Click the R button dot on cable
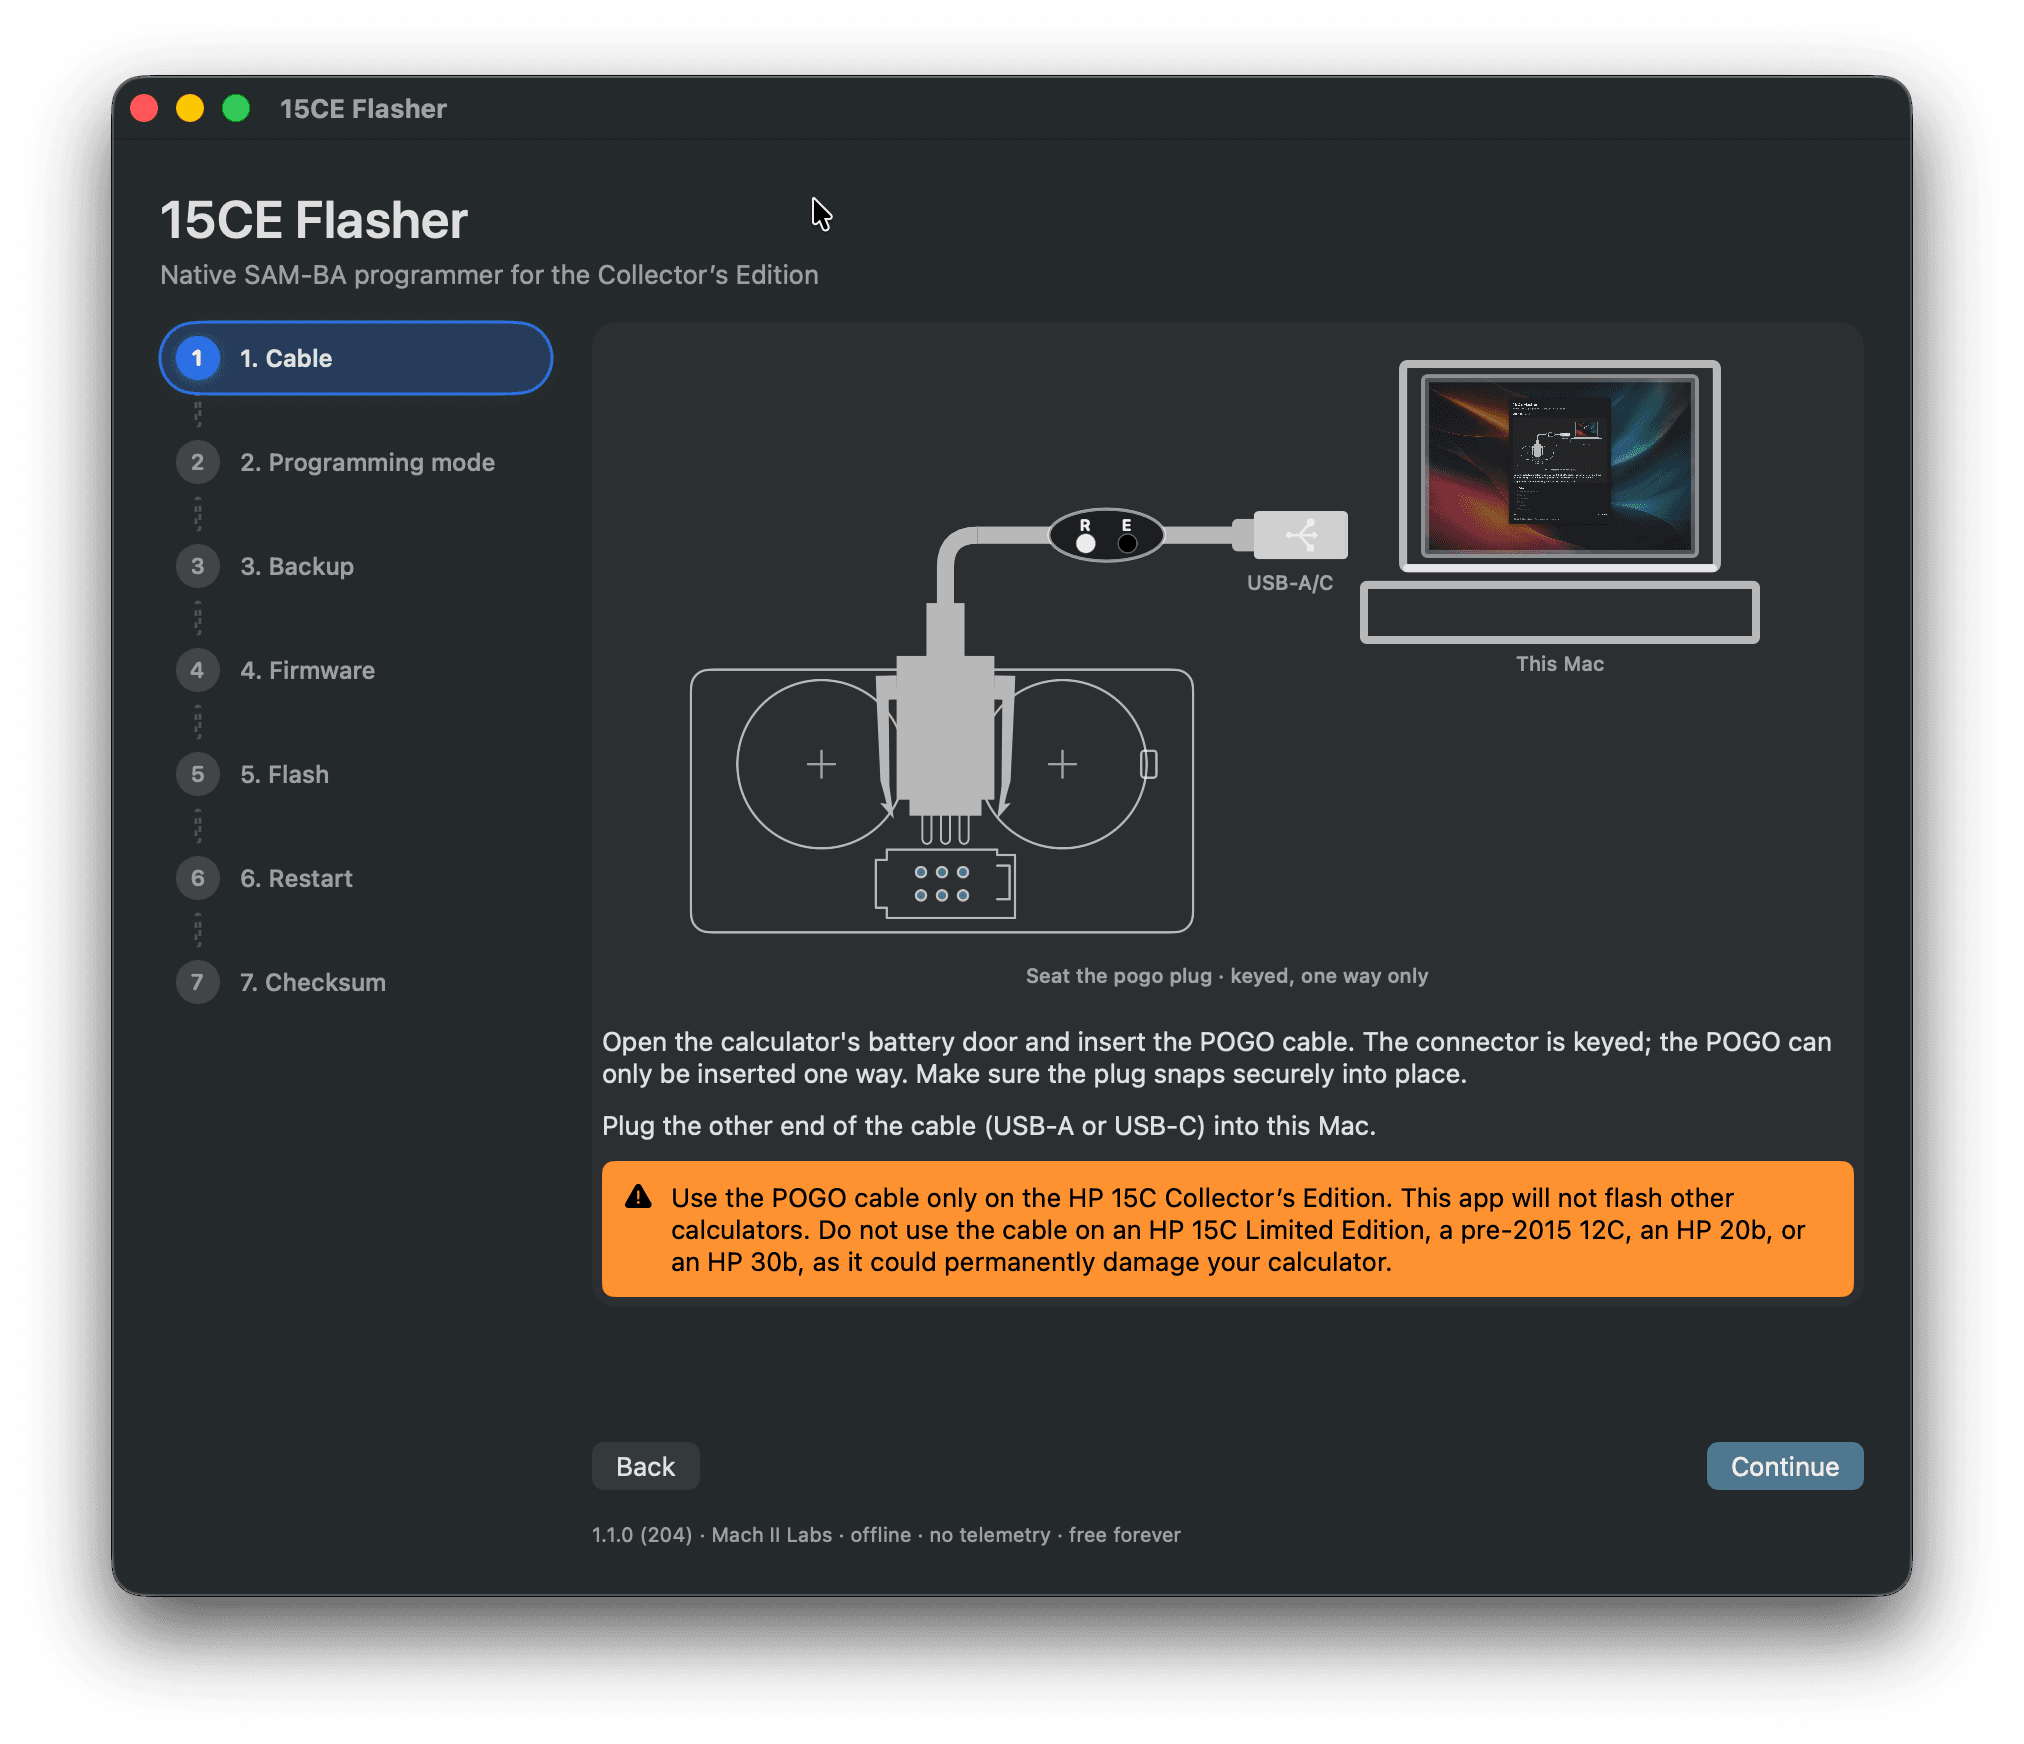This screenshot has height=1744, width=2024. pyautogui.click(x=1085, y=543)
